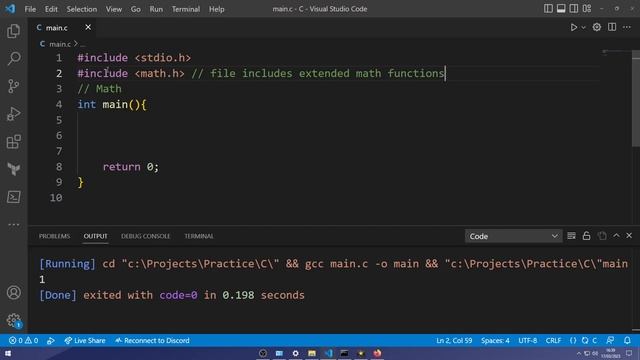Select language mode C in status bar
Viewport: 640px width, 360px height.
(x=595, y=340)
